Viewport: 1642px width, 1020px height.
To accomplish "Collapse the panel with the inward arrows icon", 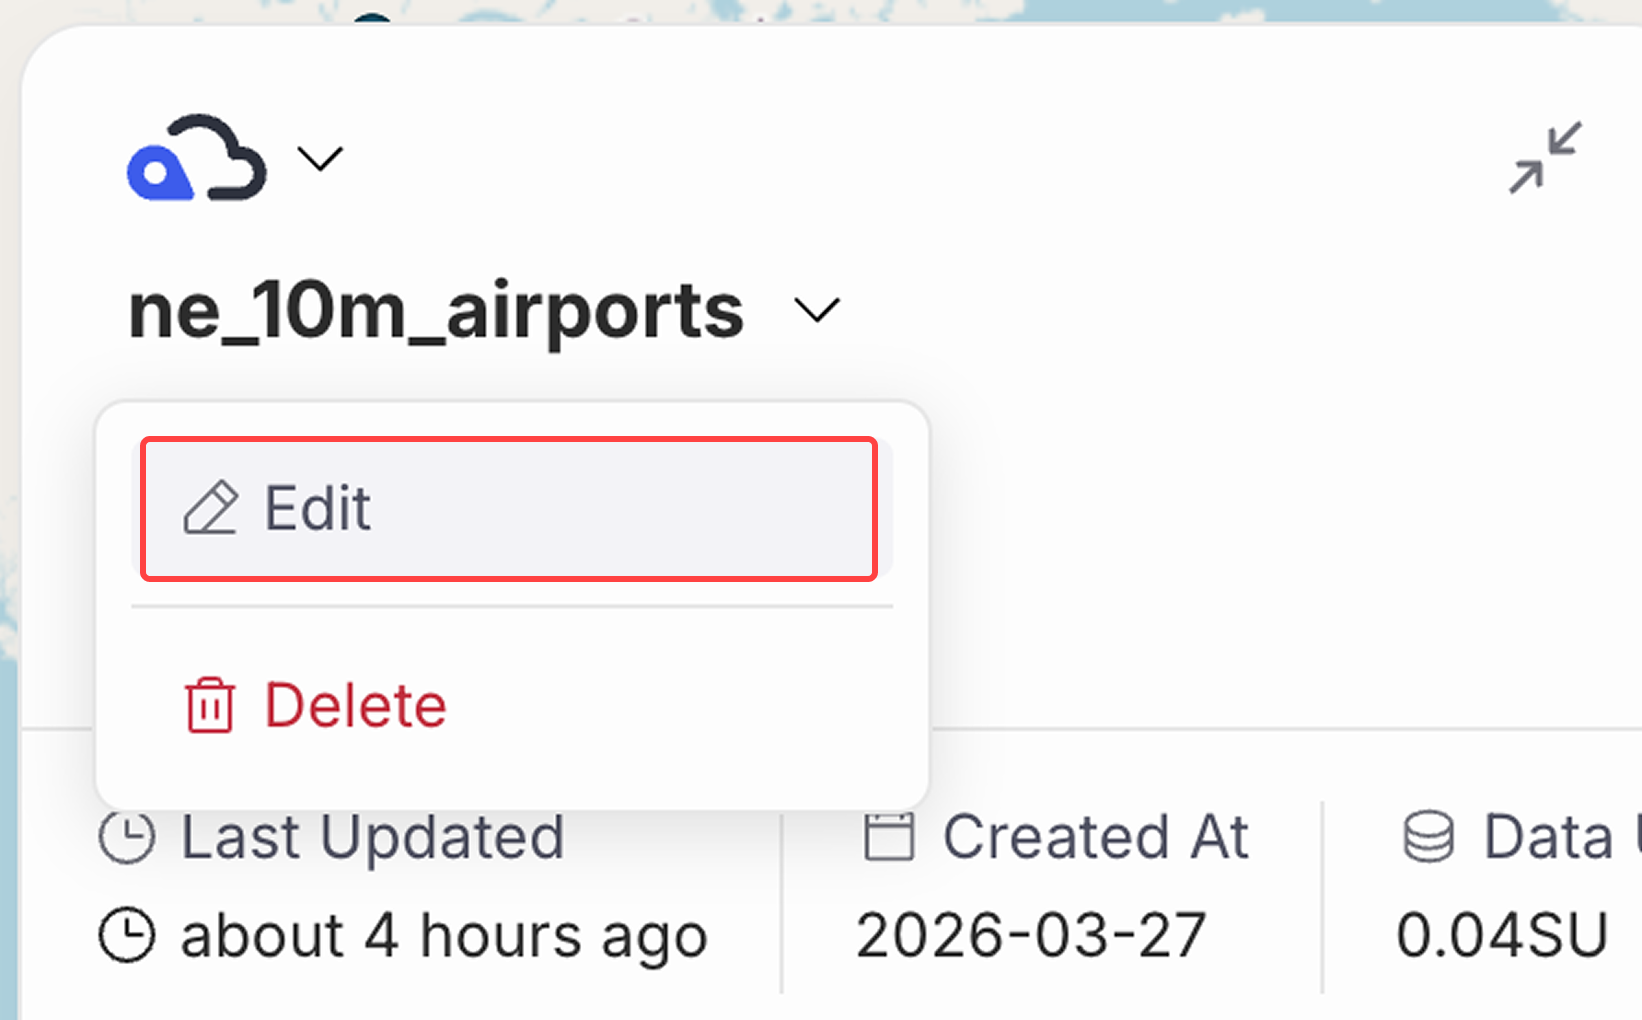I will pyautogui.click(x=1545, y=158).
